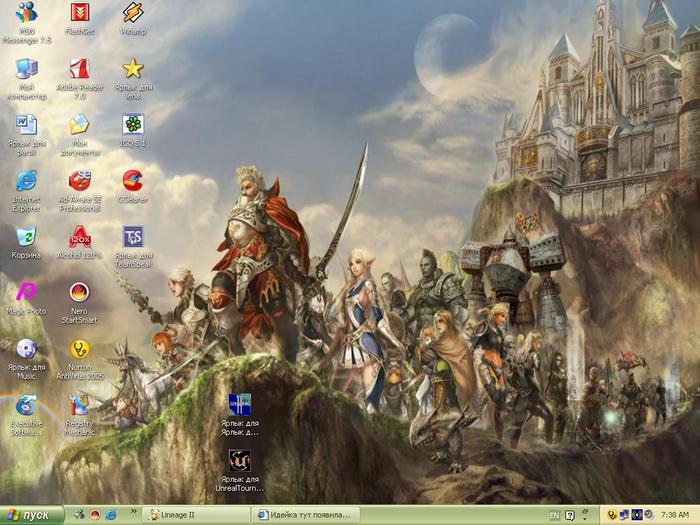Viewport: 700px width, 525px height.
Task: Click the MSN Messenger icon in Quick Launch
Action: (79, 515)
